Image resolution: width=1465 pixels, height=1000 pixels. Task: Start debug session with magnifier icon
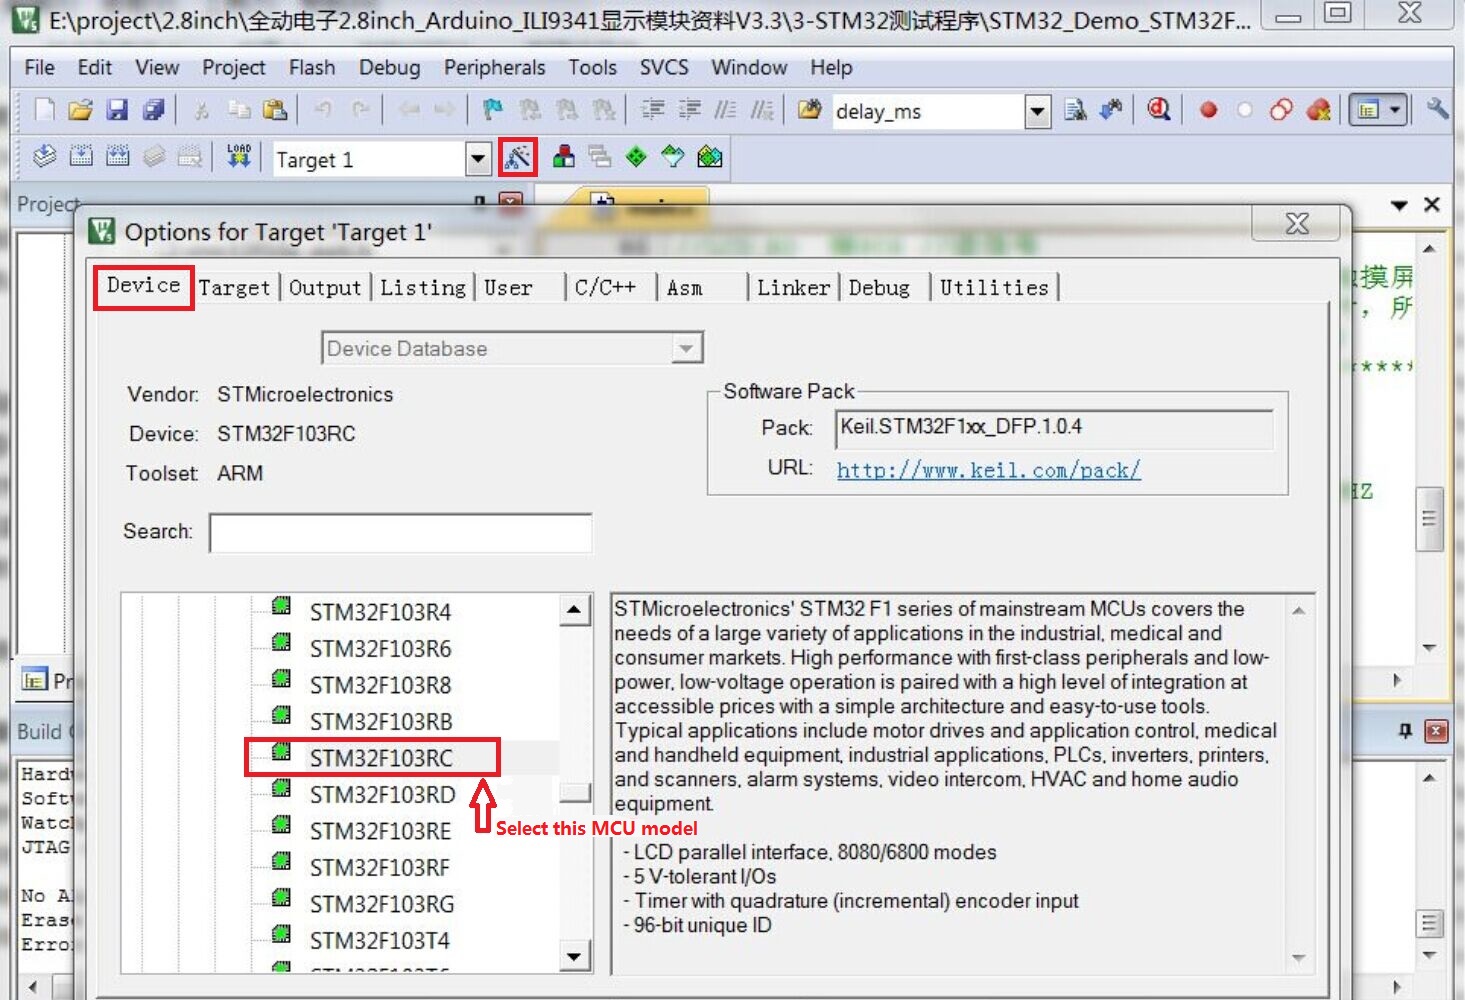coord(1159,109)
